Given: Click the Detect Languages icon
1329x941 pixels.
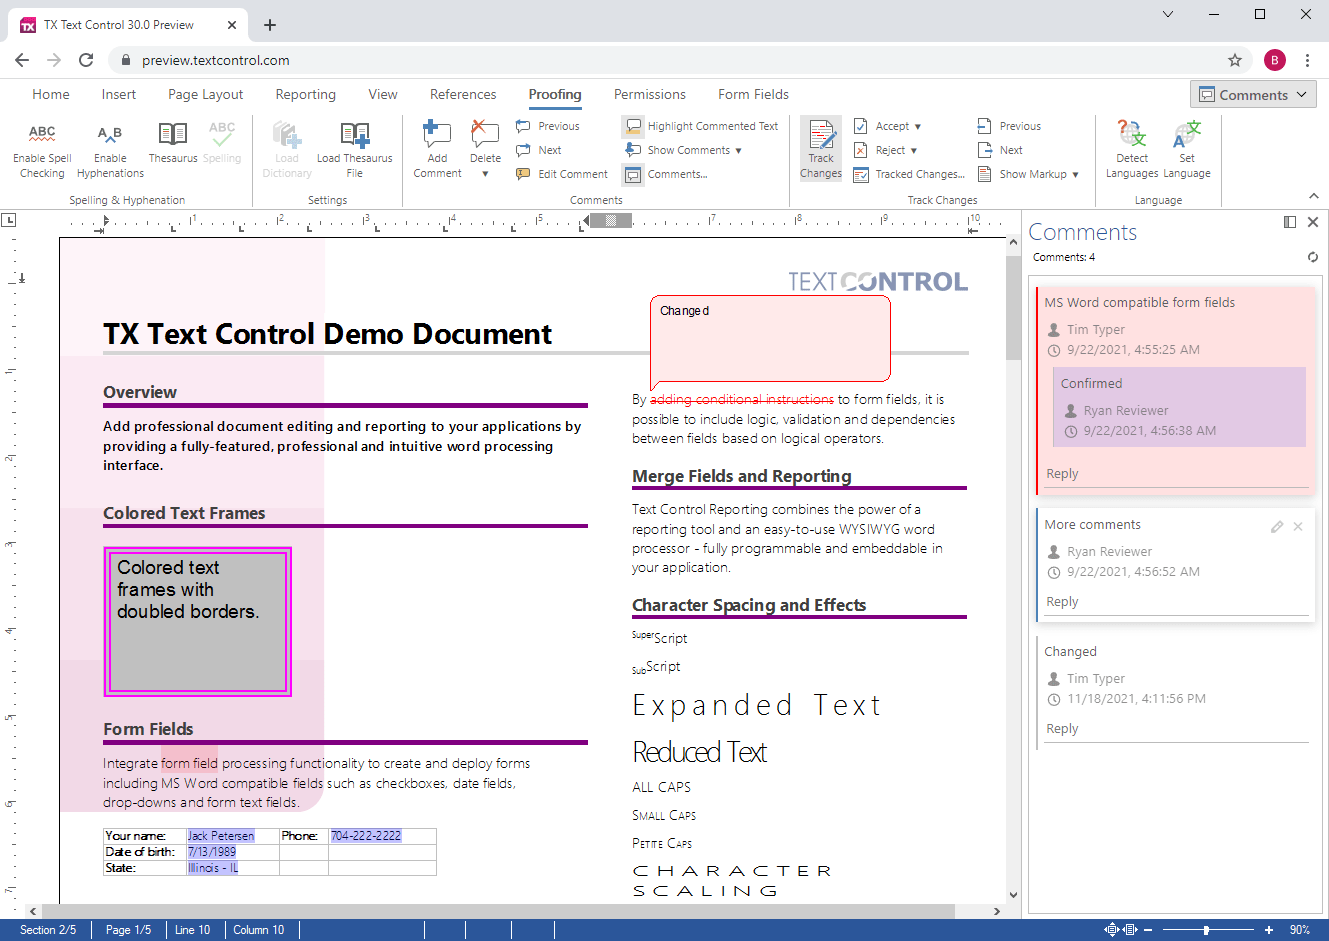Looking at the screenshot, I should coord(1131,145).
